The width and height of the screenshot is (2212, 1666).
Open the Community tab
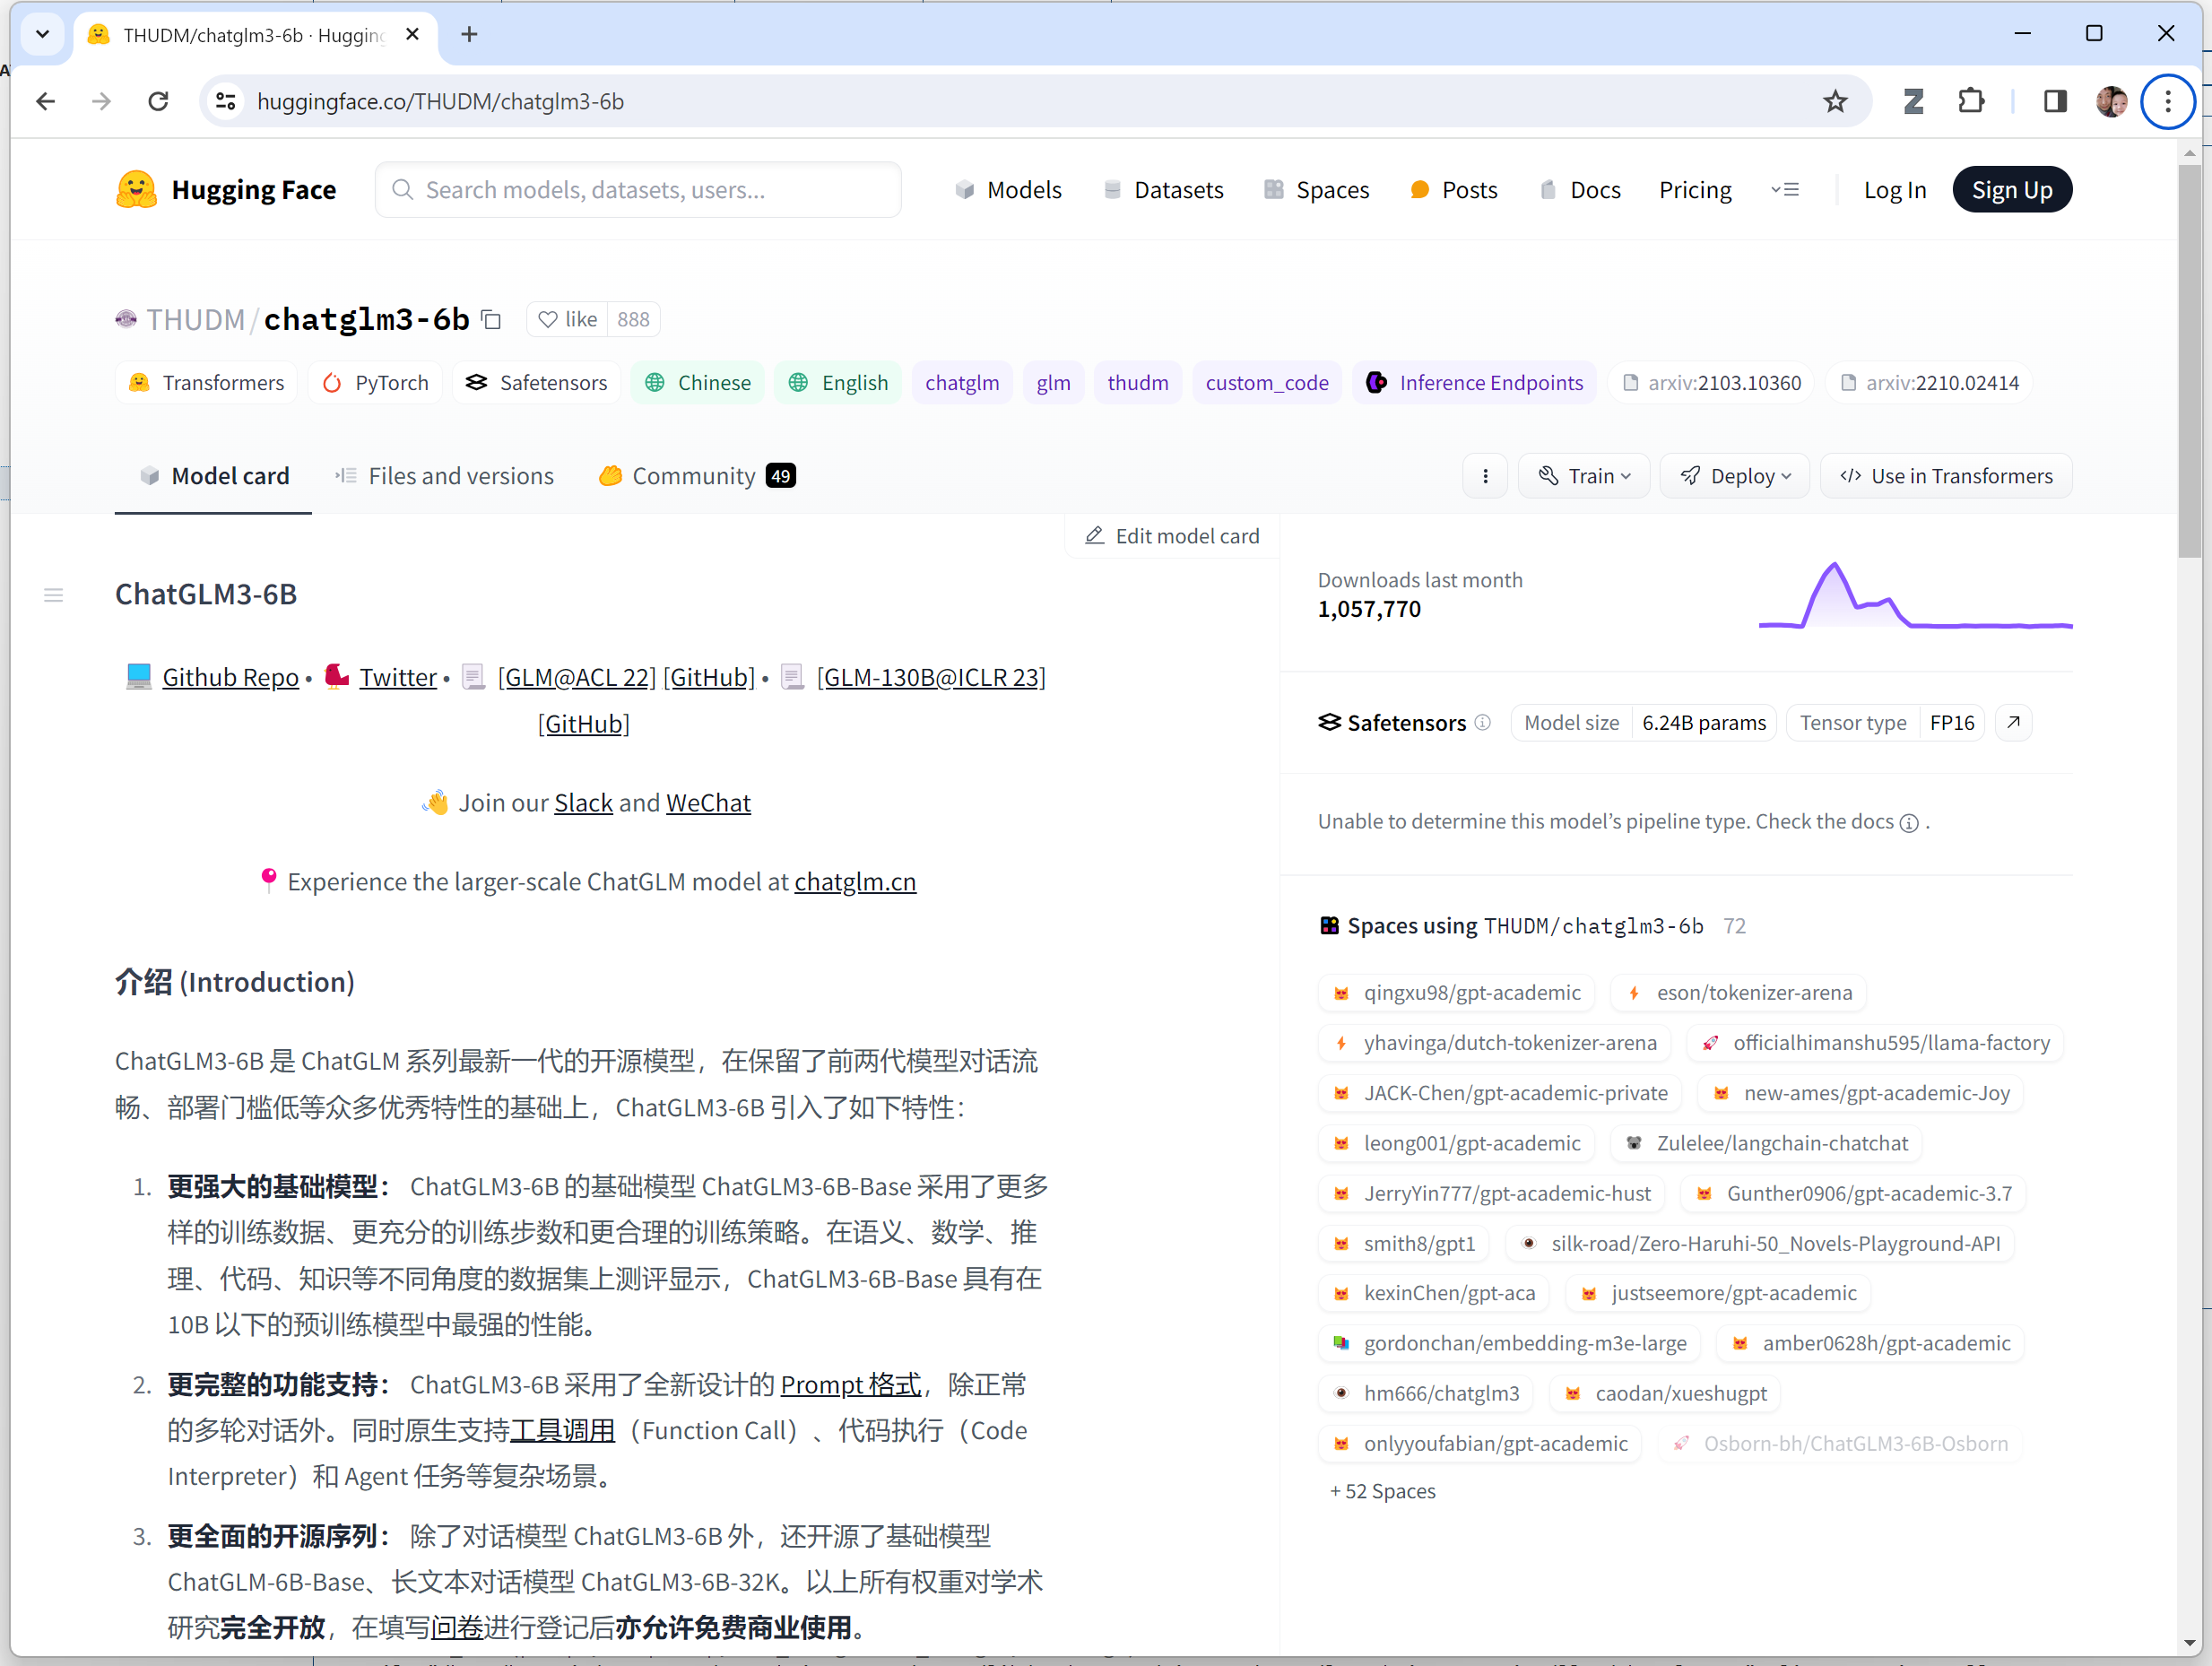point(696,476)
